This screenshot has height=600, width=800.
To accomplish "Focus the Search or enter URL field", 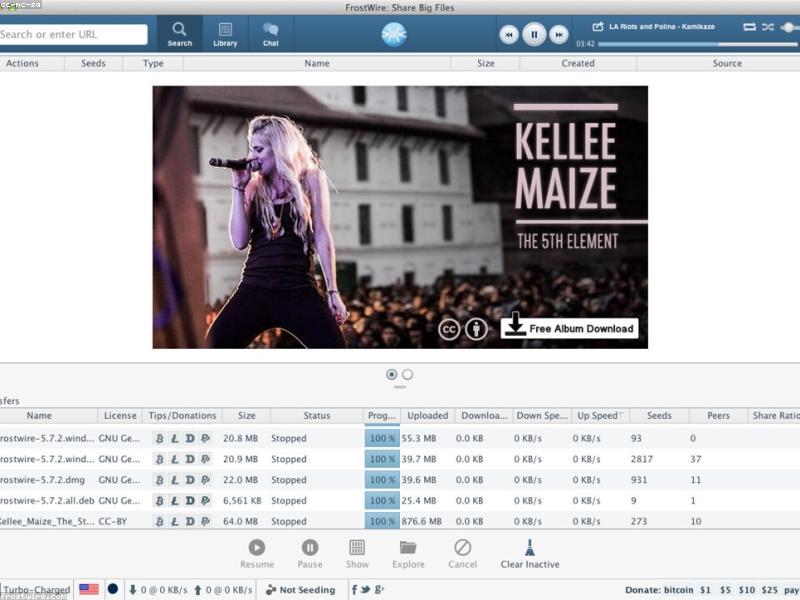I will [x=73, y=34].
